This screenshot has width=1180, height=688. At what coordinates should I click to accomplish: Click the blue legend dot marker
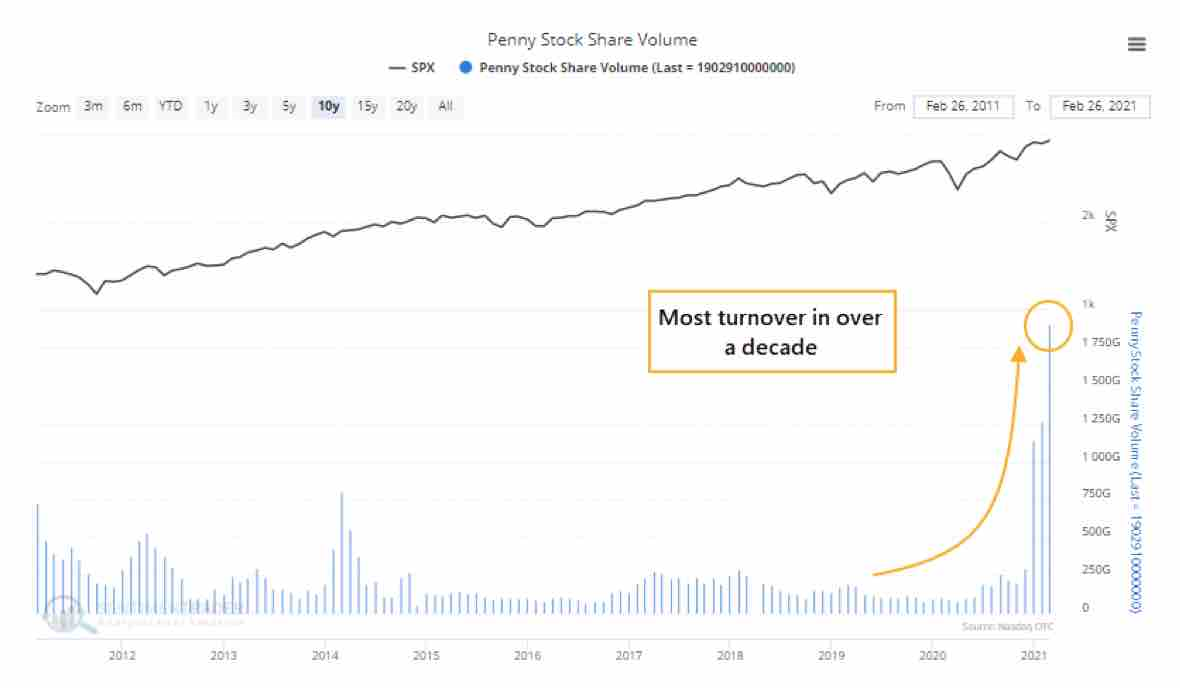point(464,68)
